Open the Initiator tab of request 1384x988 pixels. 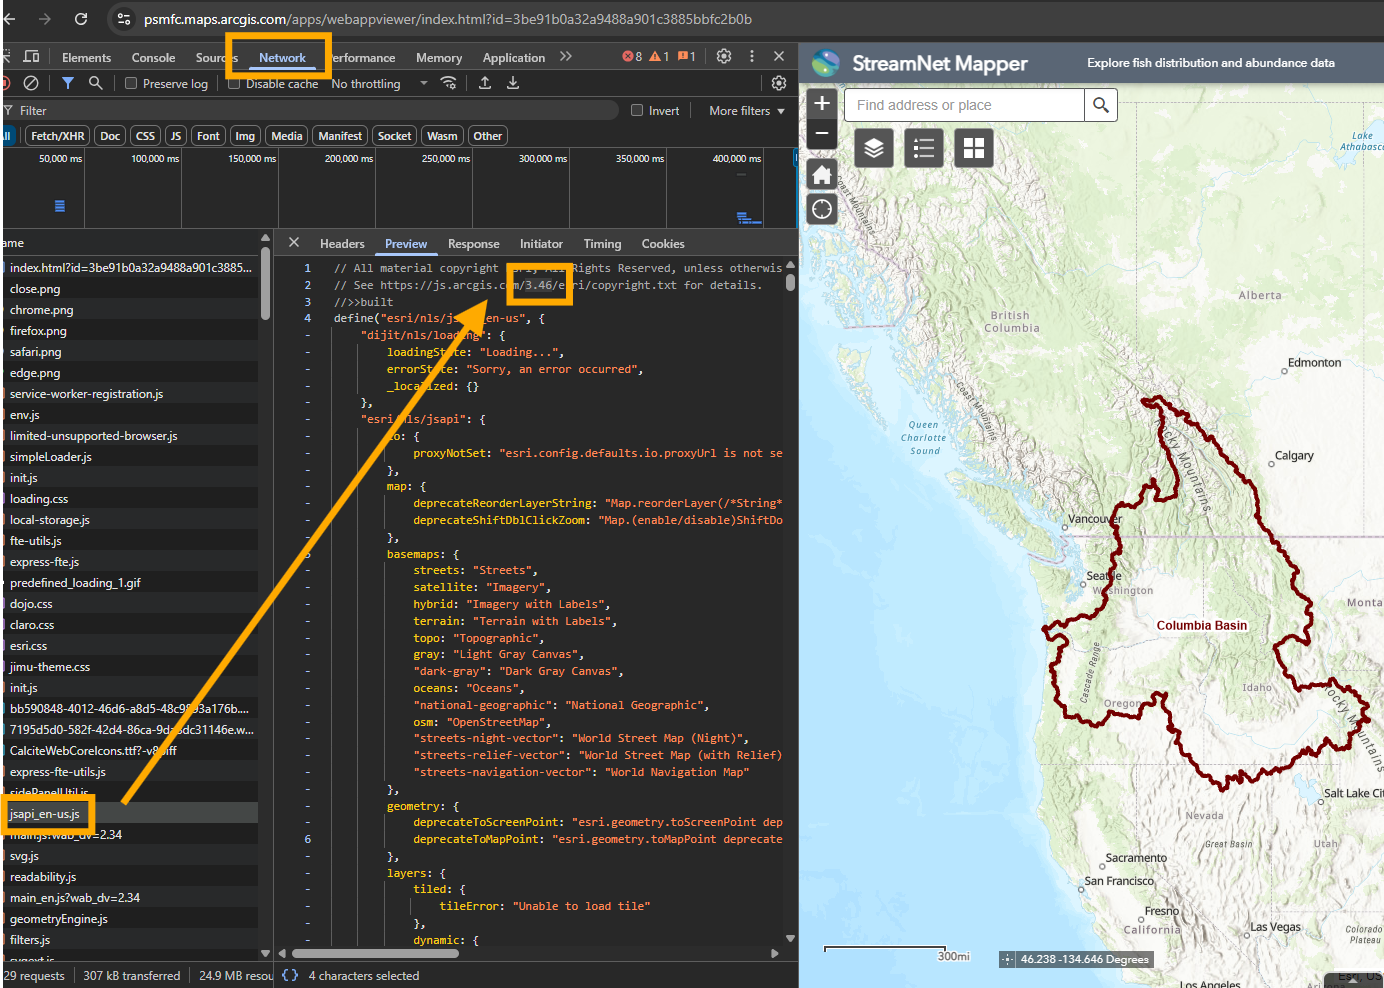[x=541, y=243]
